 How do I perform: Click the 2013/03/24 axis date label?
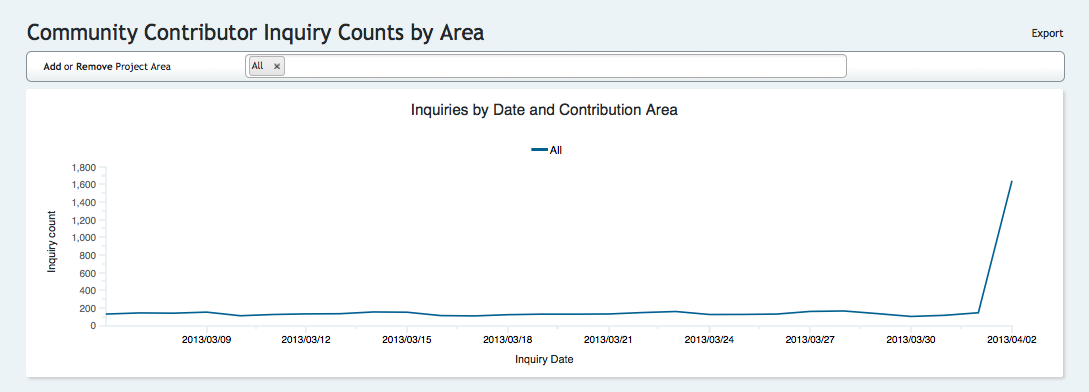click(709, 340)
